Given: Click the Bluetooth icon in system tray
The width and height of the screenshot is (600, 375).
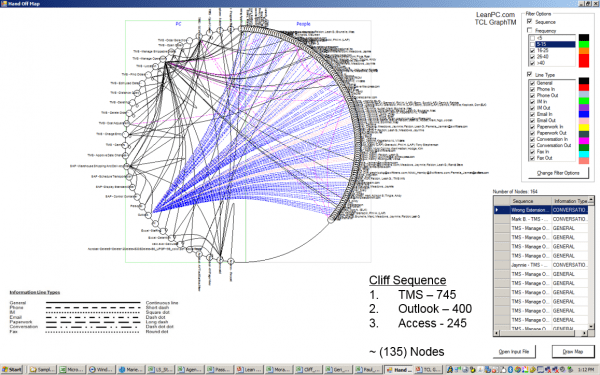Looking at the screenshot, I should pyautogui.click(x=510, y=370).
